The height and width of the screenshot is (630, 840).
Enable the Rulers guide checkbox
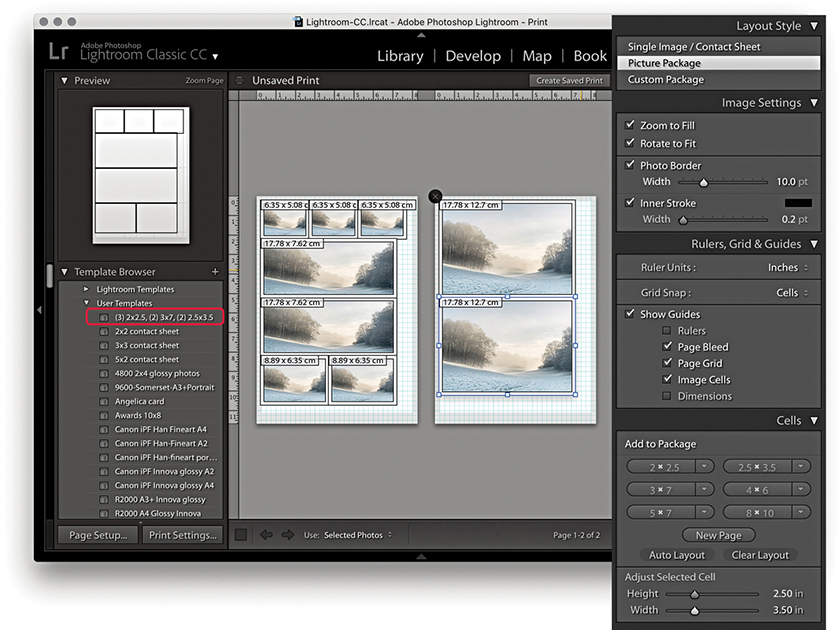click(667, 331)
